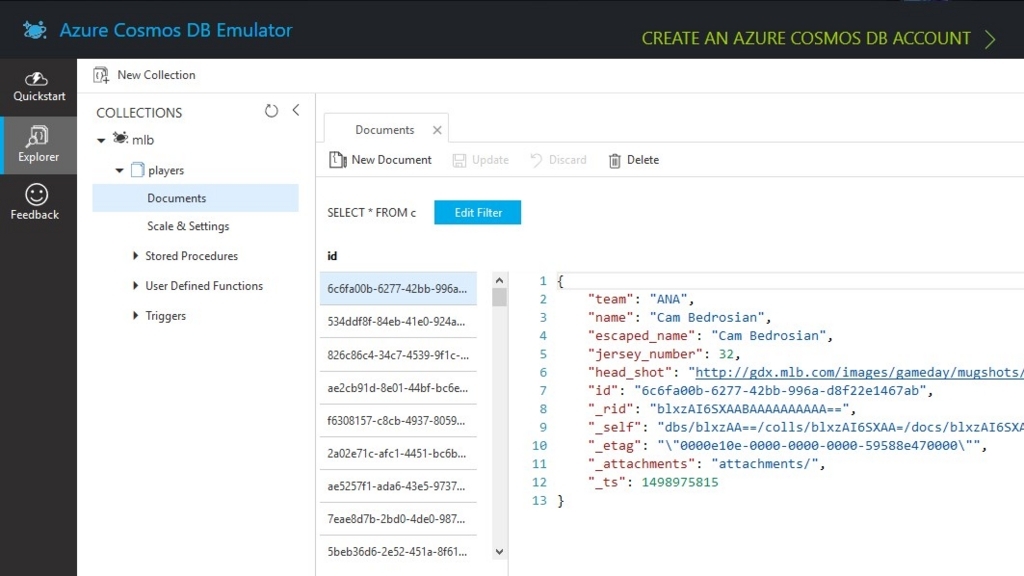Viewport: 1024px width, 576px height.
Task: Select document ae2cb91d-8e01-44bf-bc6e...
Action: pyautogui.click(x=398, y=387)
